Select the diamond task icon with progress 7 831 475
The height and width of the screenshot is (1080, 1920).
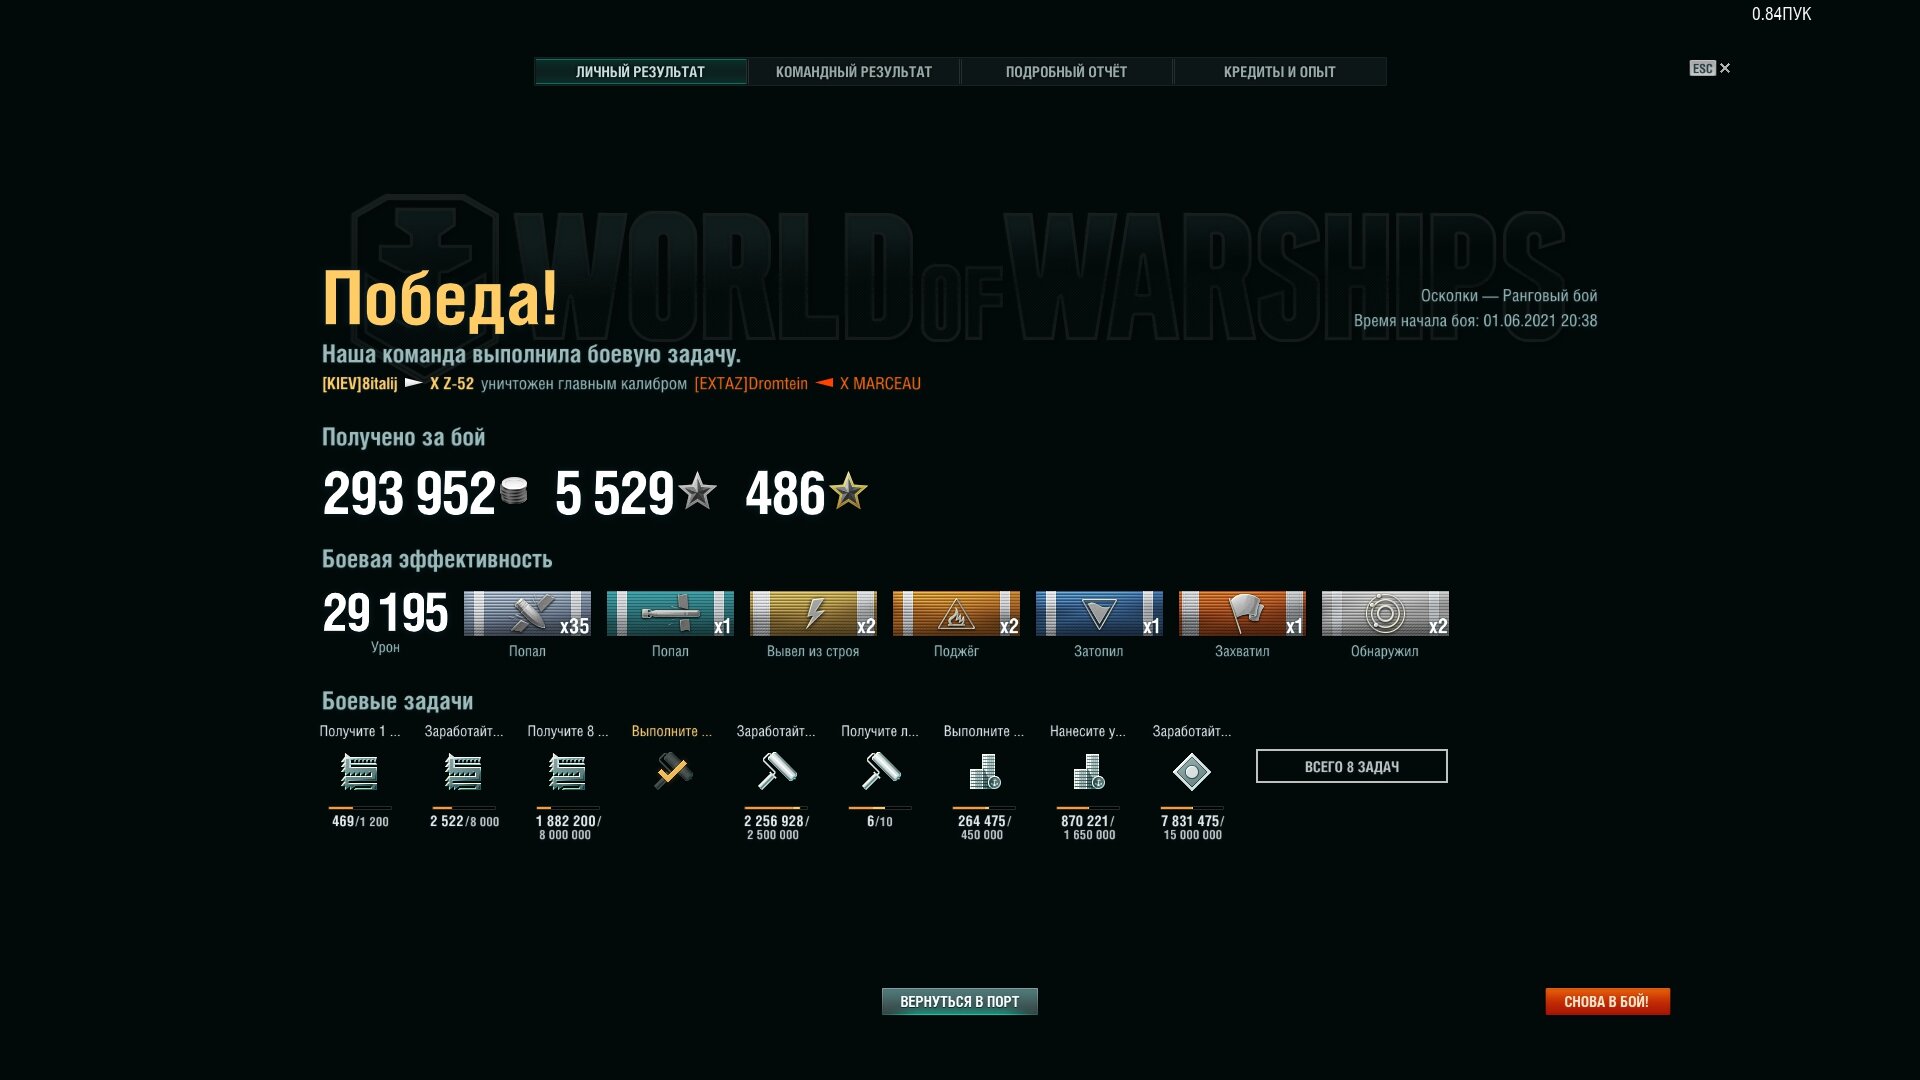1192,772
